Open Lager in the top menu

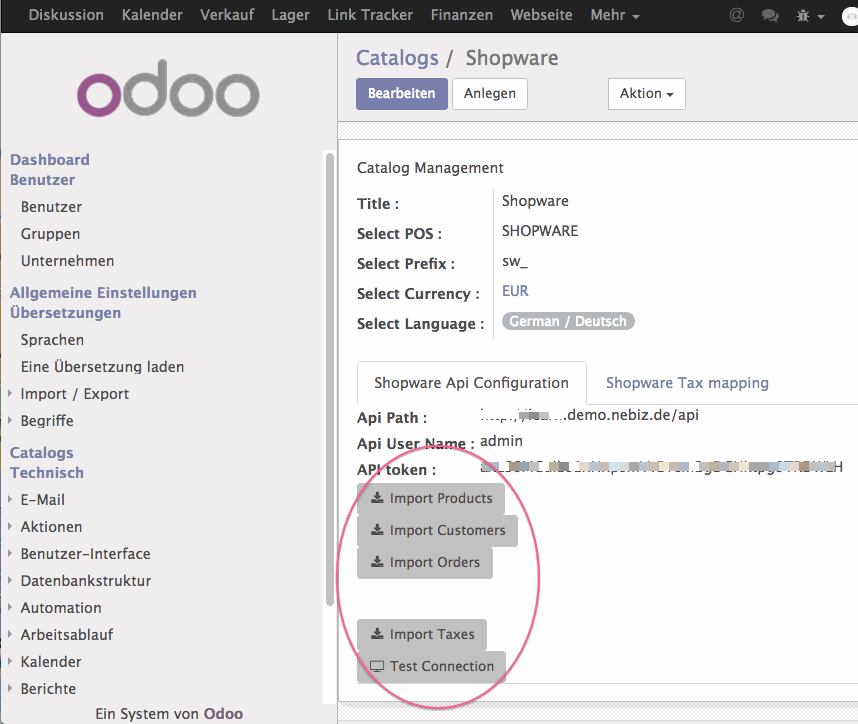(291, 15)
